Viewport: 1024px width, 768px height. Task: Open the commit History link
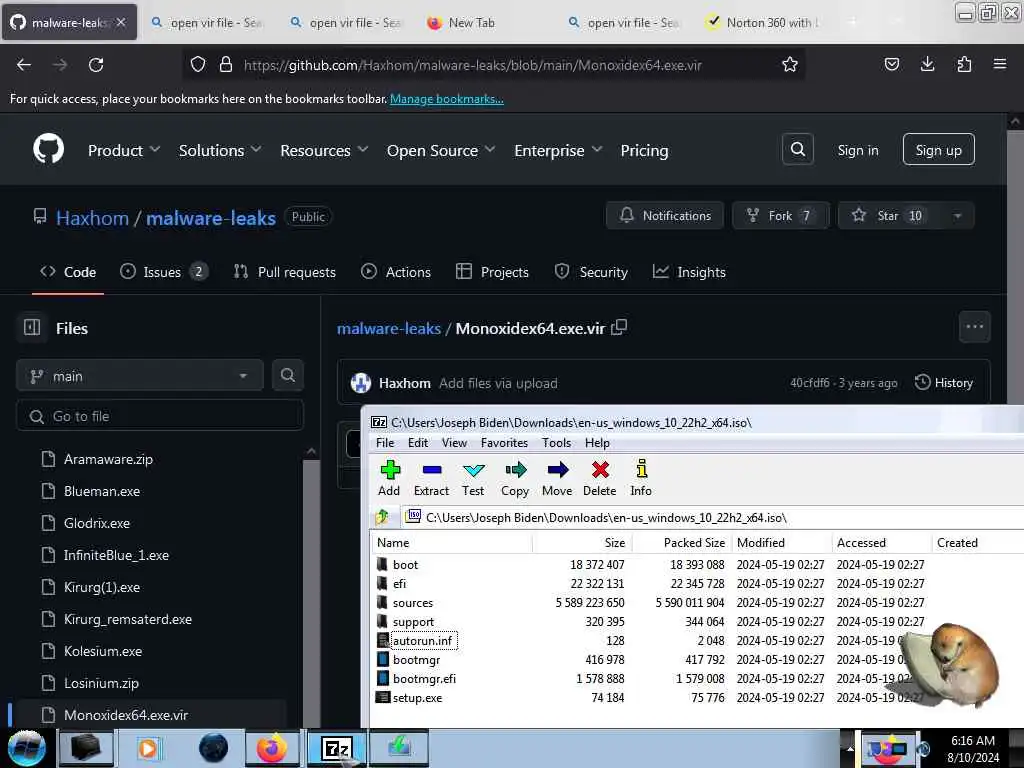(944, 383)
